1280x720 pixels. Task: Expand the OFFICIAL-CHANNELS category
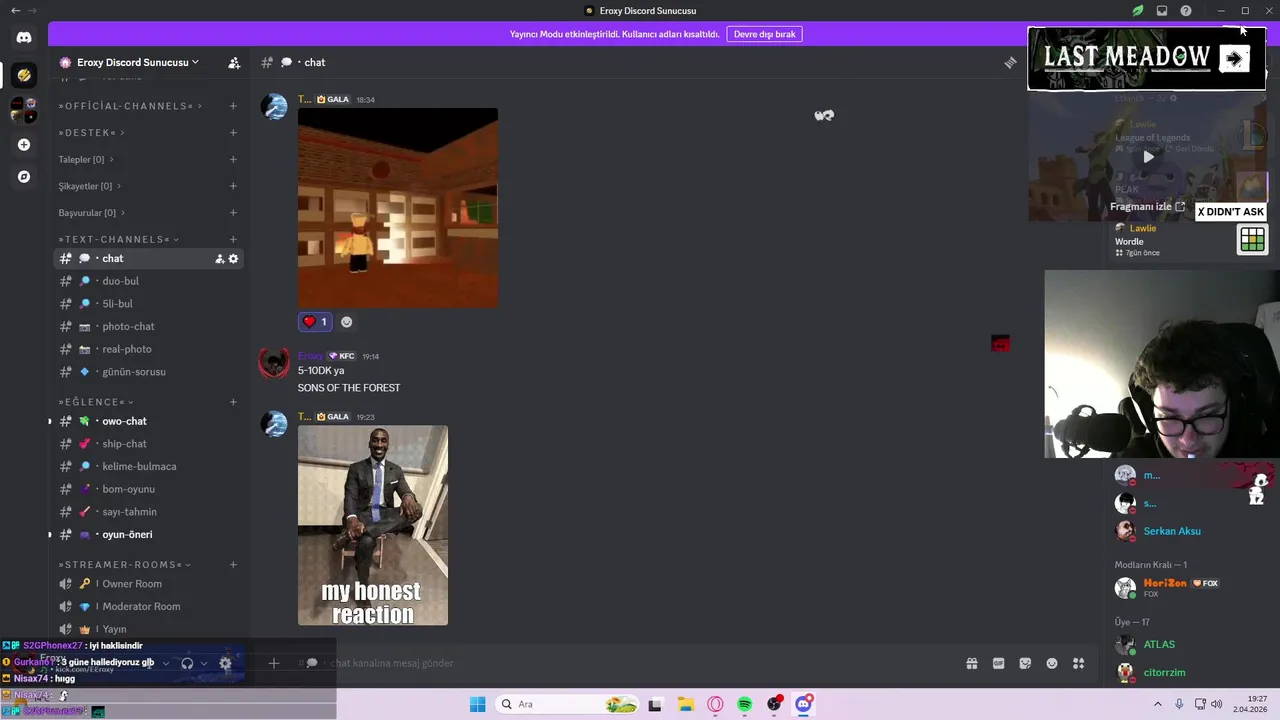point(130,106)
